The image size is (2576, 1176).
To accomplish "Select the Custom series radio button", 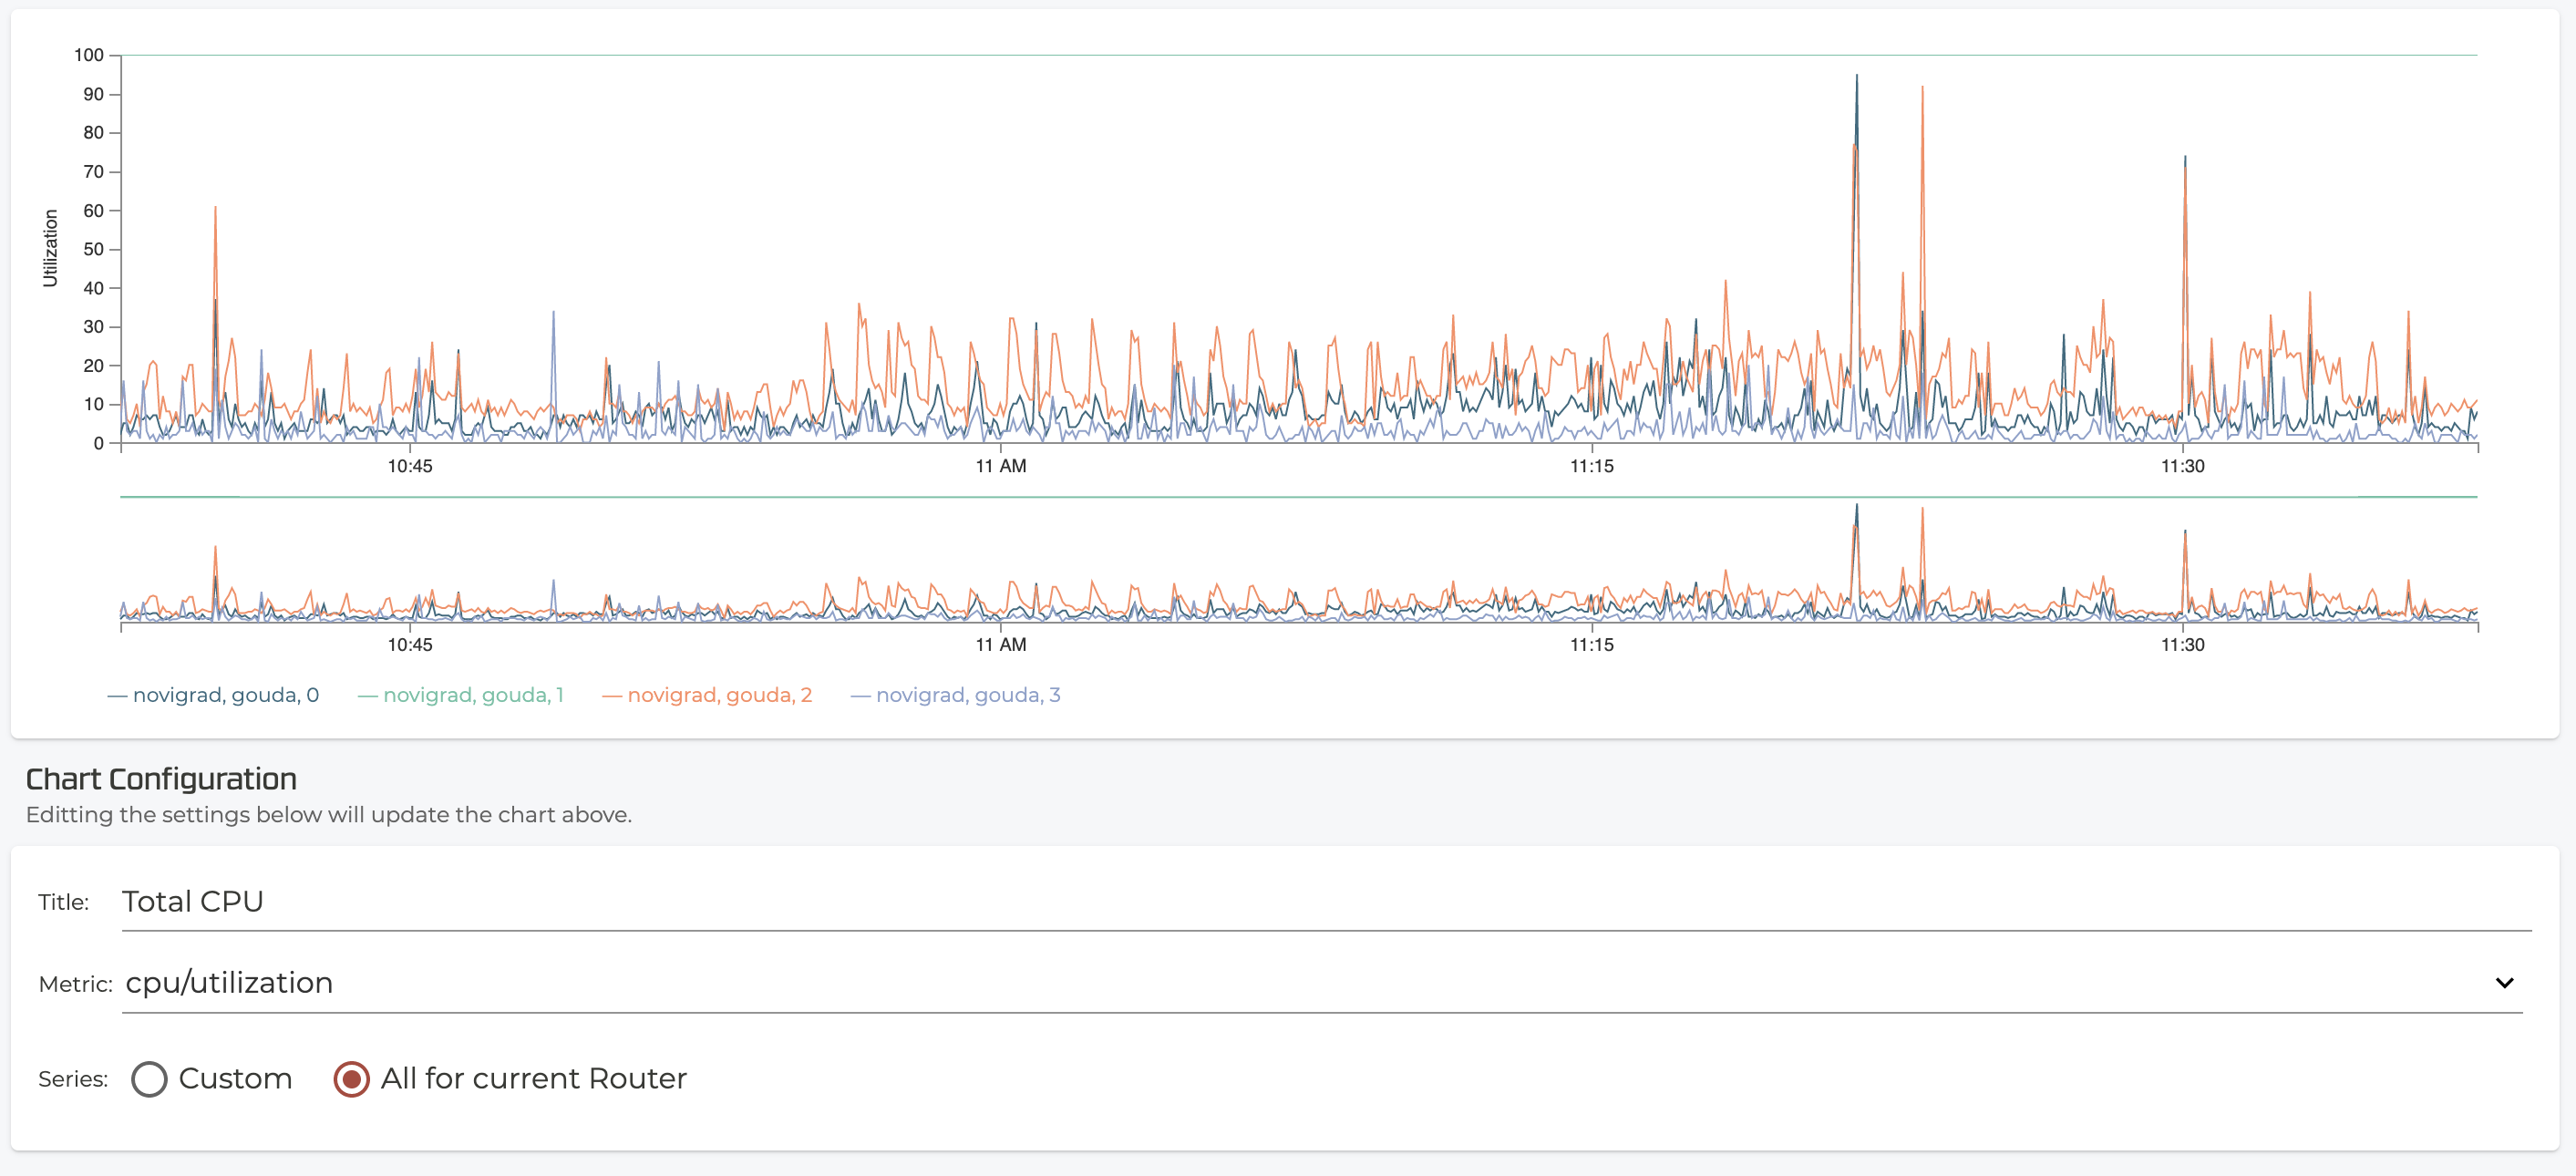I will point(149,1079).
